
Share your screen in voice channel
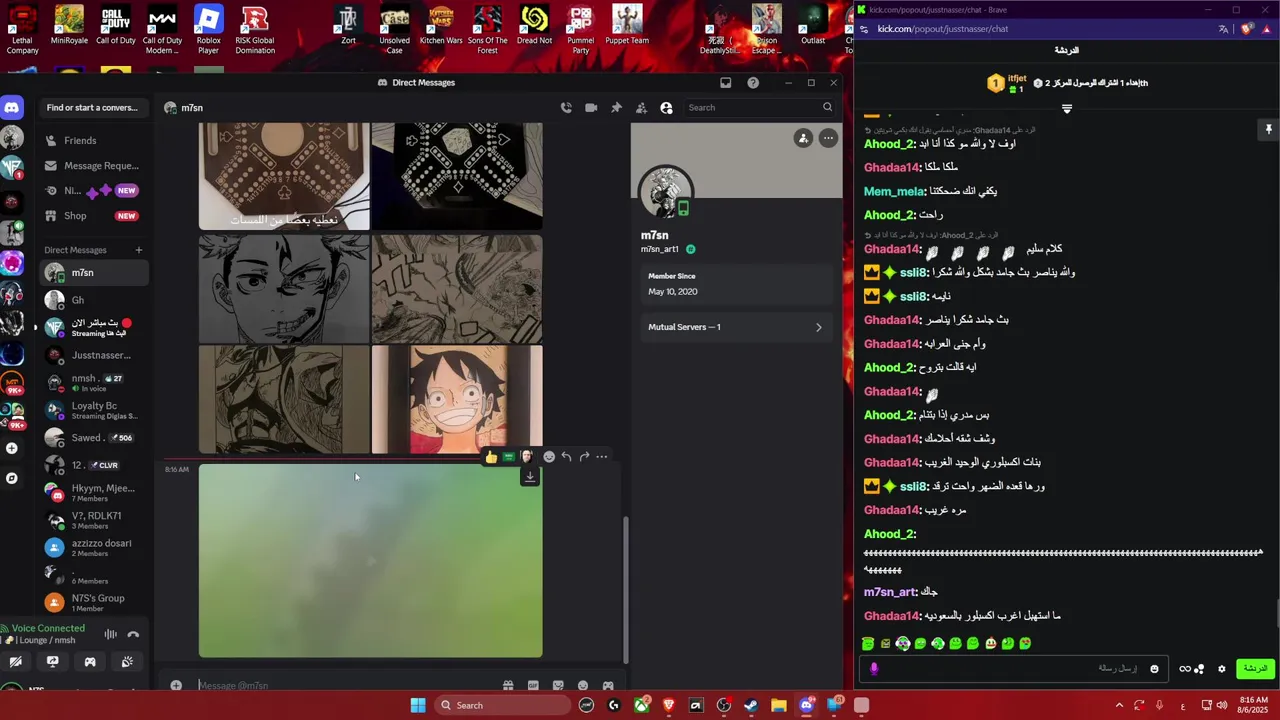53,662
